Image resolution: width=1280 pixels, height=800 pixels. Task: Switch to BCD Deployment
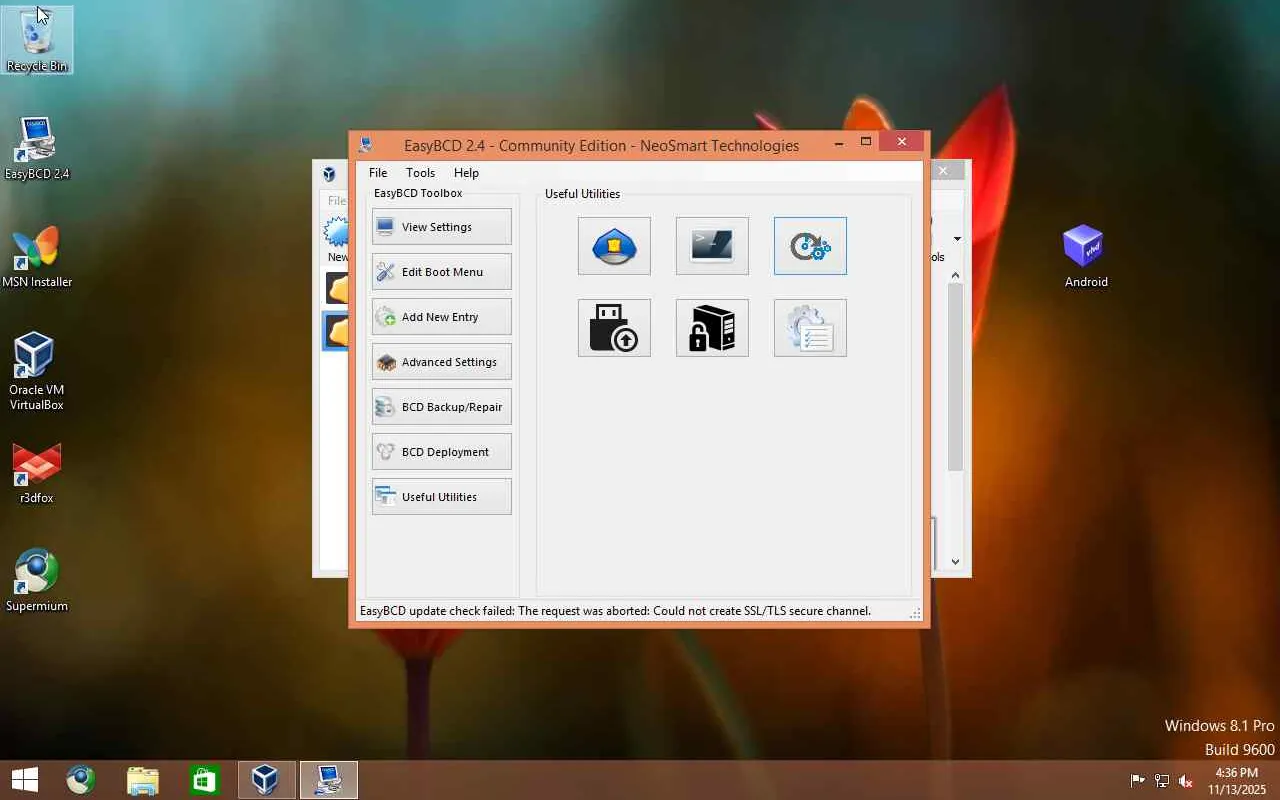pyautogui.click(x=442, y=452)
